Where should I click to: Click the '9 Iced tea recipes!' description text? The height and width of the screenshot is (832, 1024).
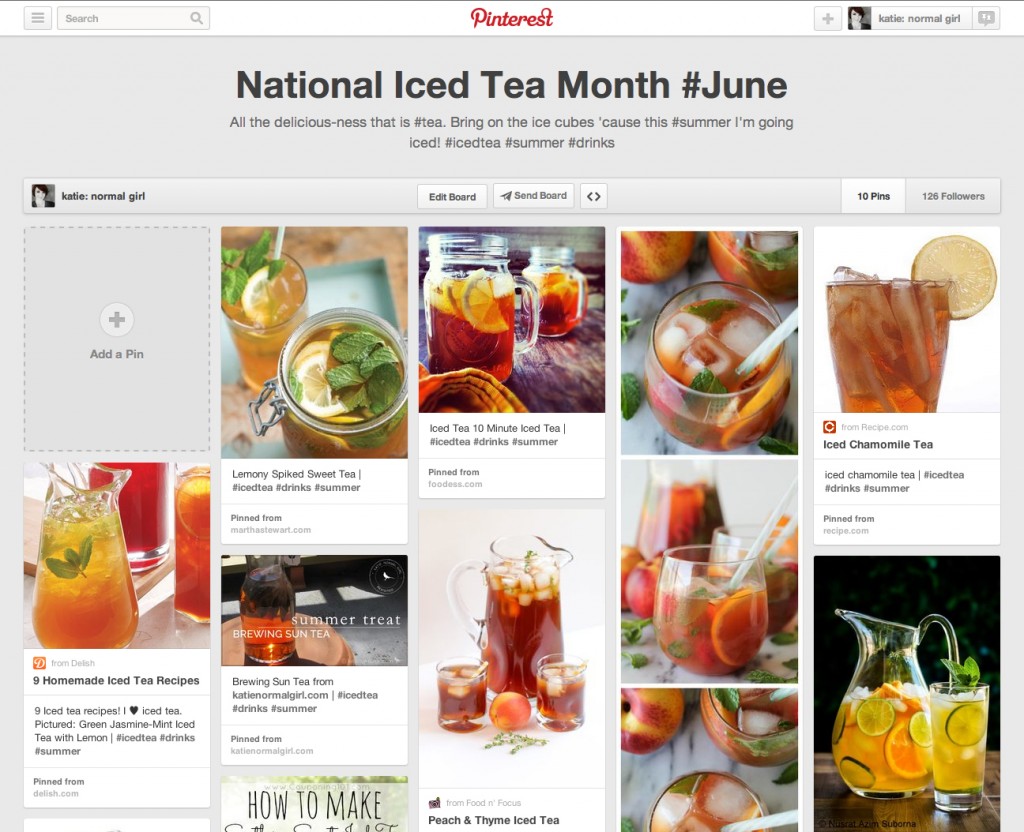tap(115, 731)
